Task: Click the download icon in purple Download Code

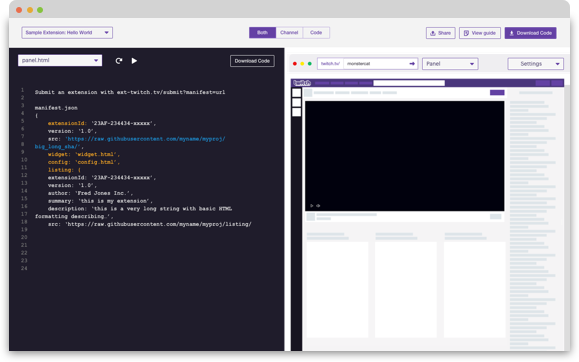Action: coord(512,33)
